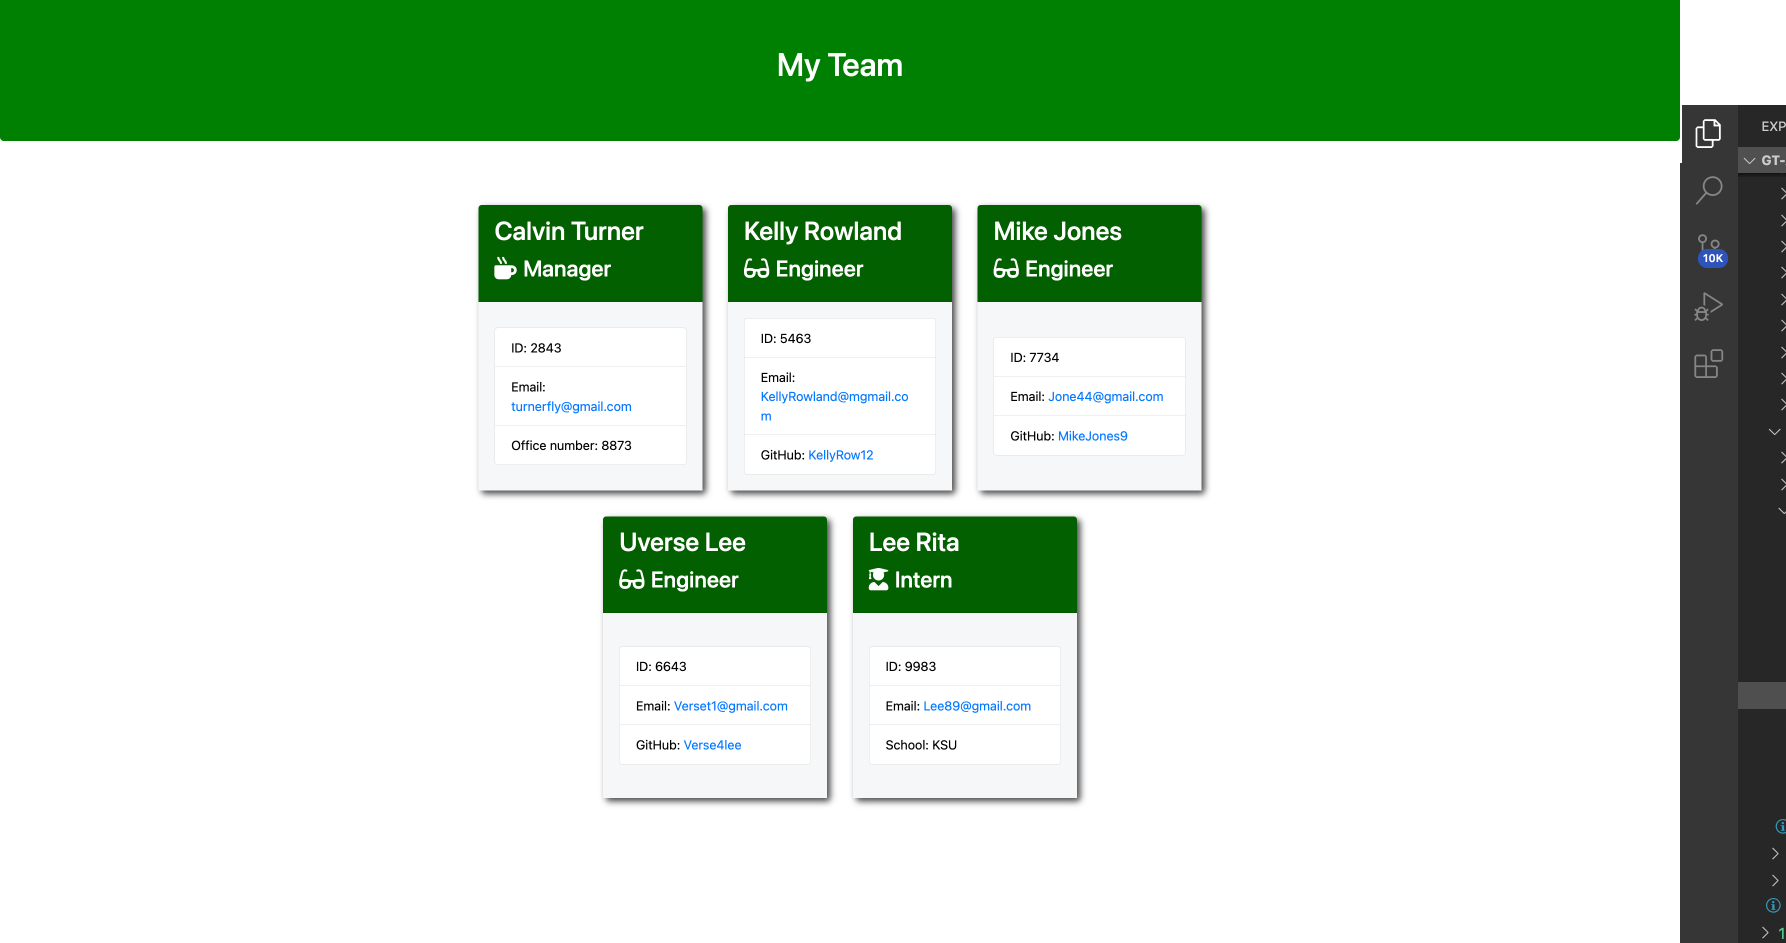Click the Uverse Lee name heading
This screenshot has height=943, width=1786.
[683, 542]
